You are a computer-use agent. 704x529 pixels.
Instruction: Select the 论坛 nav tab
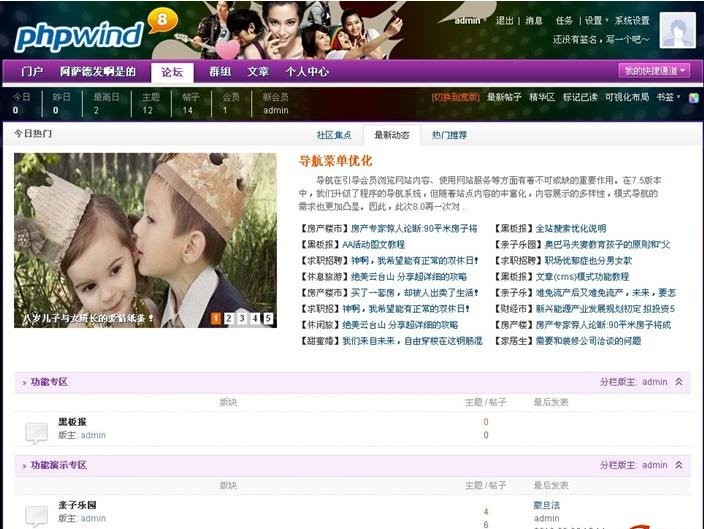pyautogui.click(x=172, y=72)
